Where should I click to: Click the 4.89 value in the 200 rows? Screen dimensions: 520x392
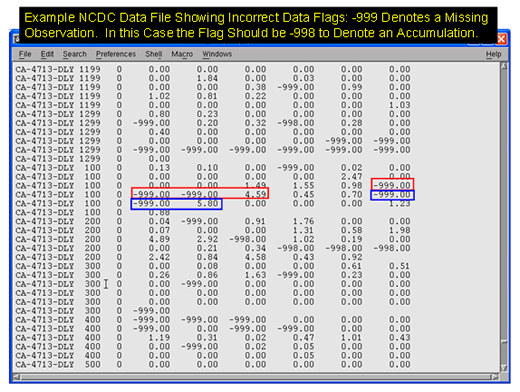click(x=159, y=239)
